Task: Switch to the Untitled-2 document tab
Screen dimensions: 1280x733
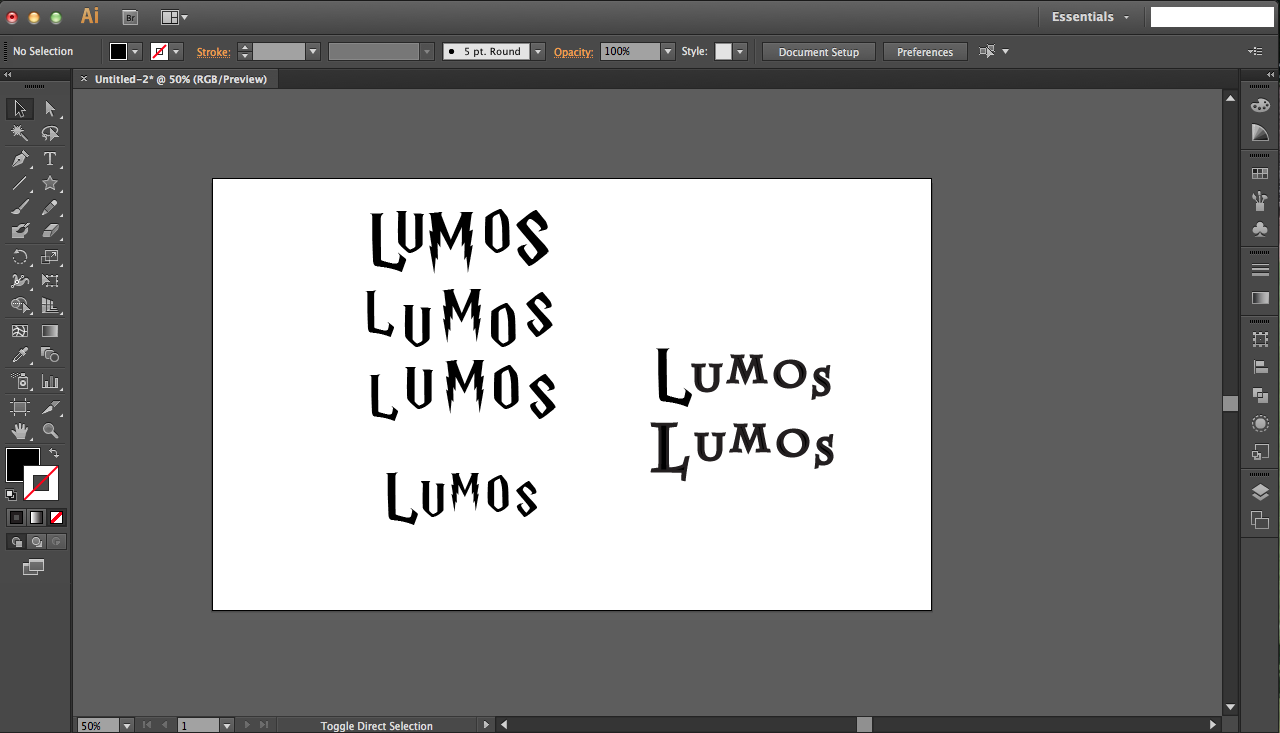Action: pos(181,79)
